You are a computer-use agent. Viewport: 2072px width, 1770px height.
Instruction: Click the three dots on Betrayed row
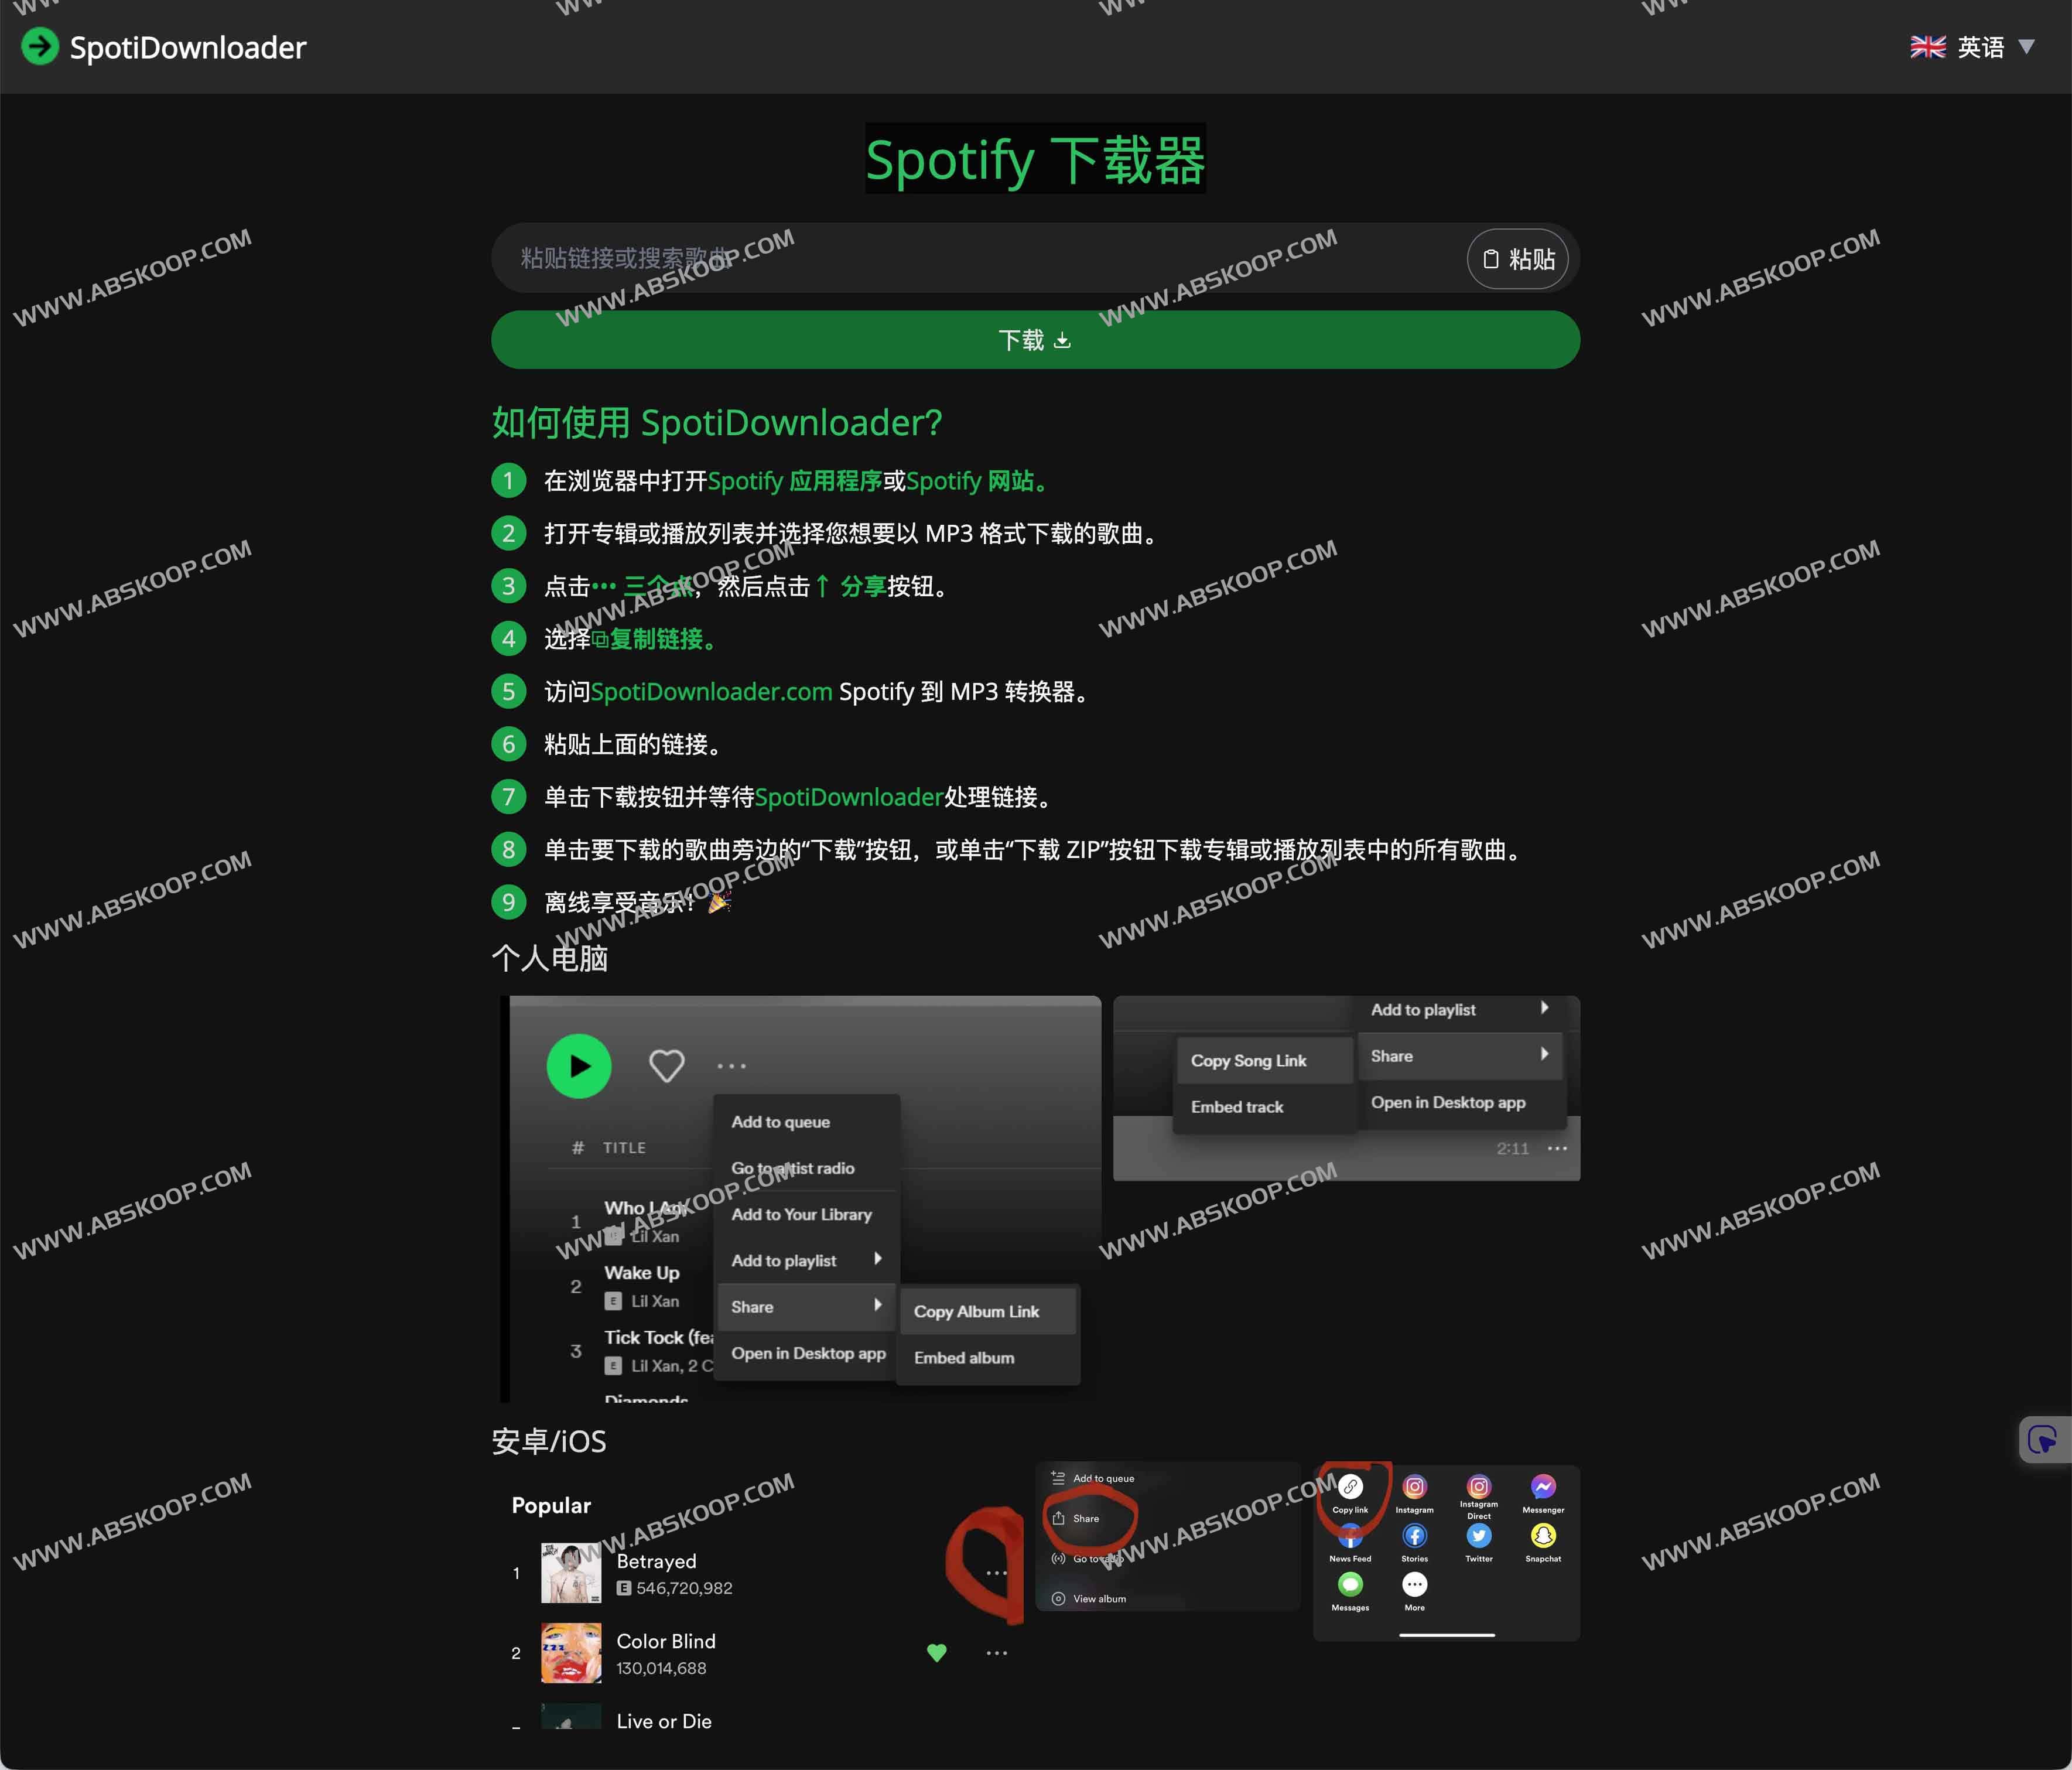point(997,1573)
